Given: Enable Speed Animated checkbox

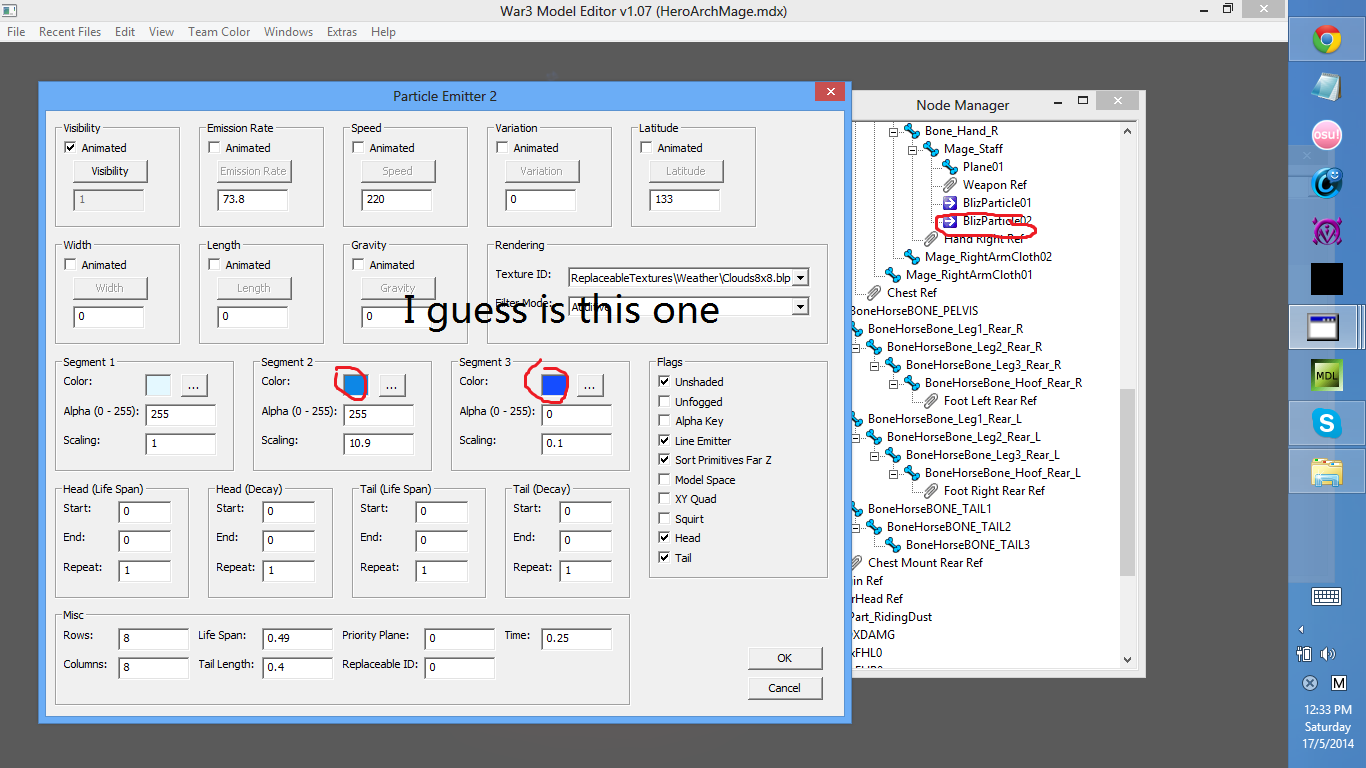Looking at the screenshot, I should point(358,148).
